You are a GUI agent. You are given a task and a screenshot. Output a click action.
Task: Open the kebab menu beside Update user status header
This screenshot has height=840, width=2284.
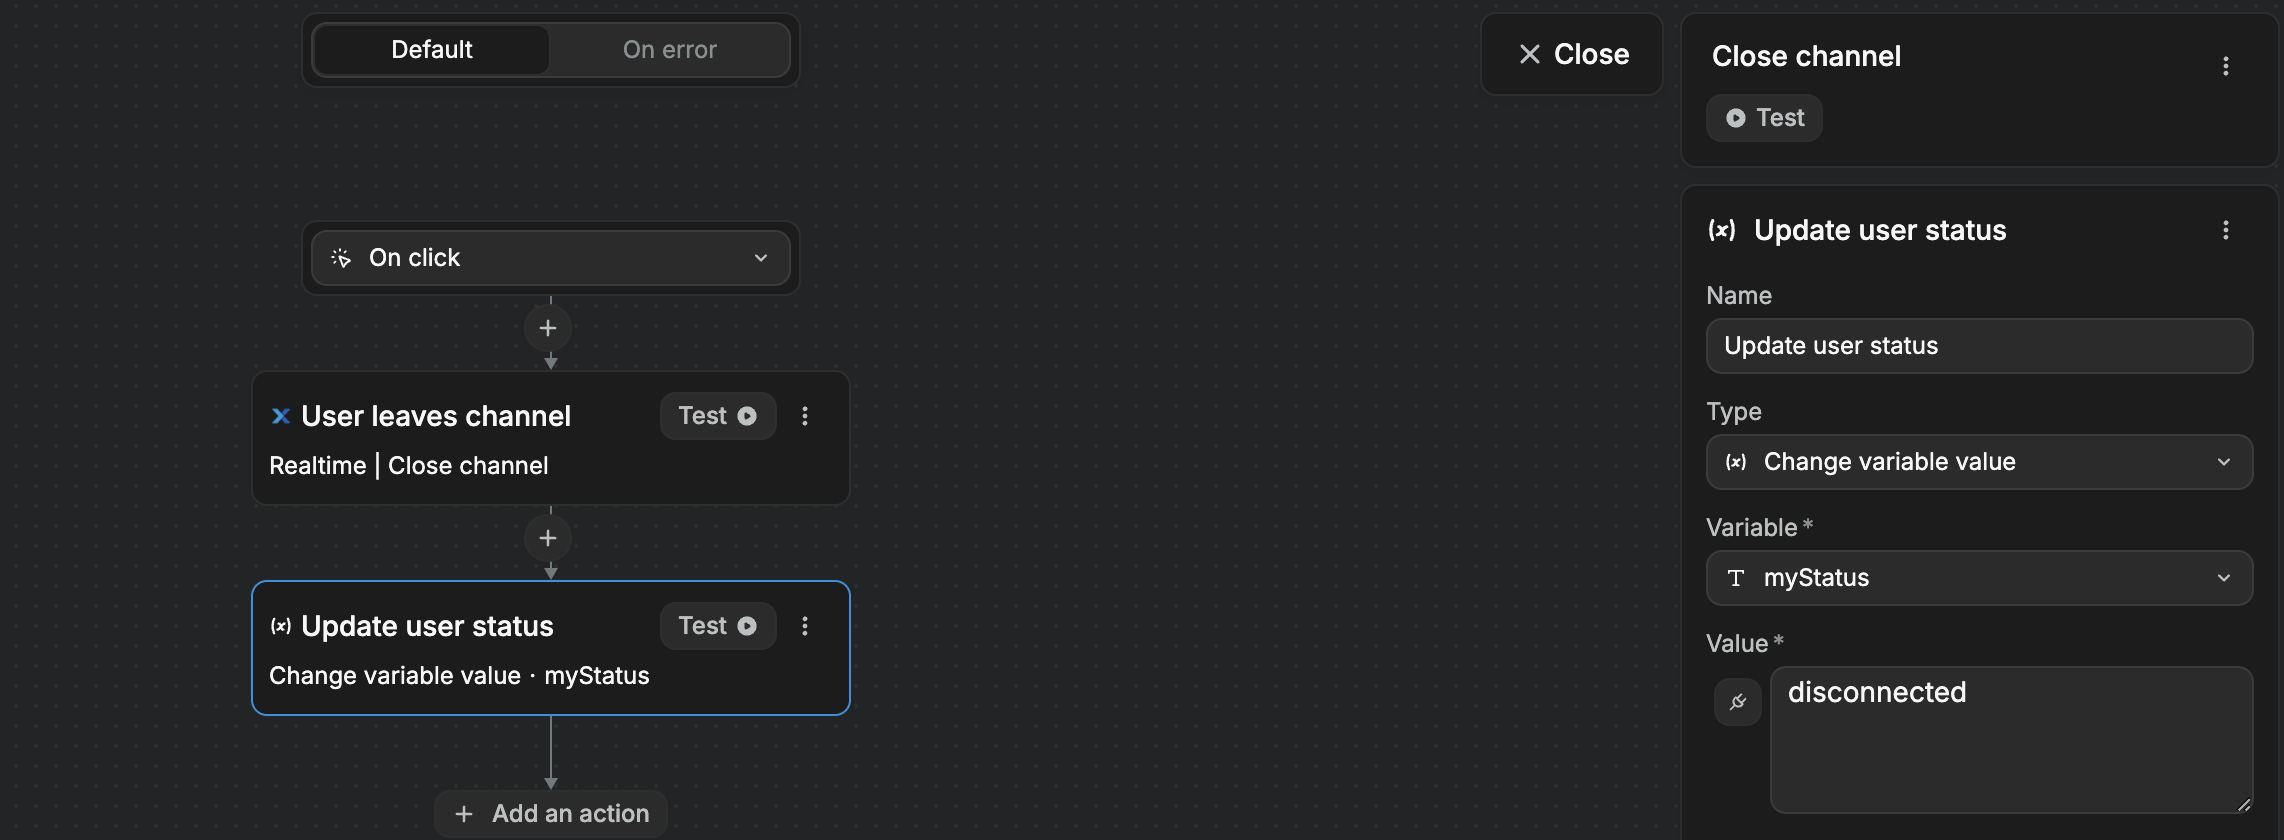tap(2226, 230)
